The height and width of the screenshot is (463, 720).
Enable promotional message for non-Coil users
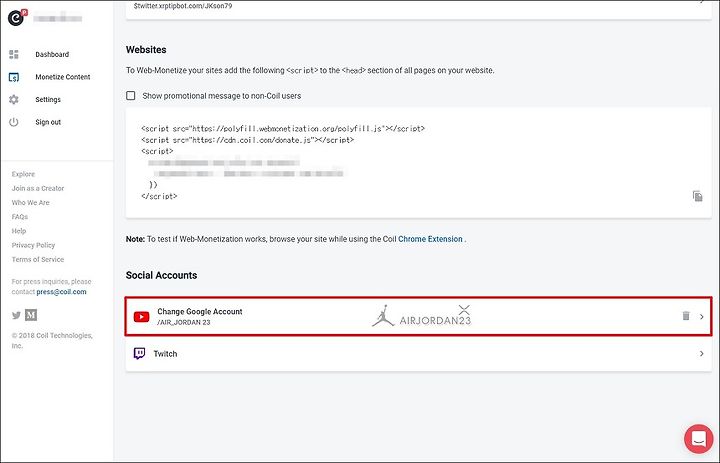point(131,96)
